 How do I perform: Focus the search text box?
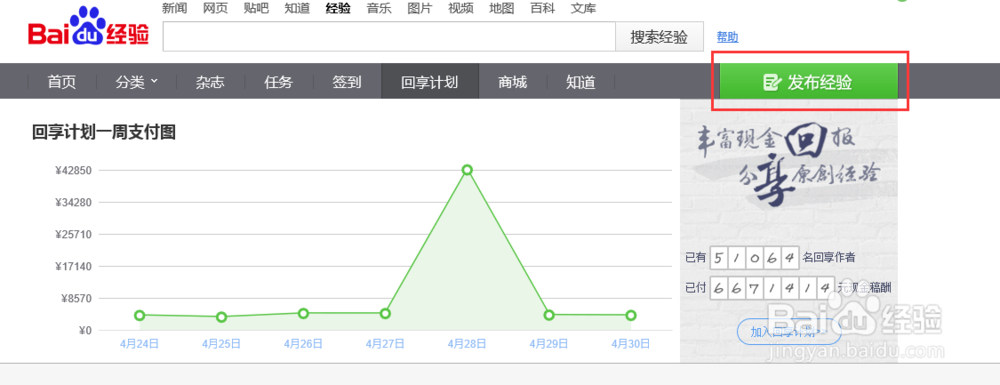[x=389, y=36]
